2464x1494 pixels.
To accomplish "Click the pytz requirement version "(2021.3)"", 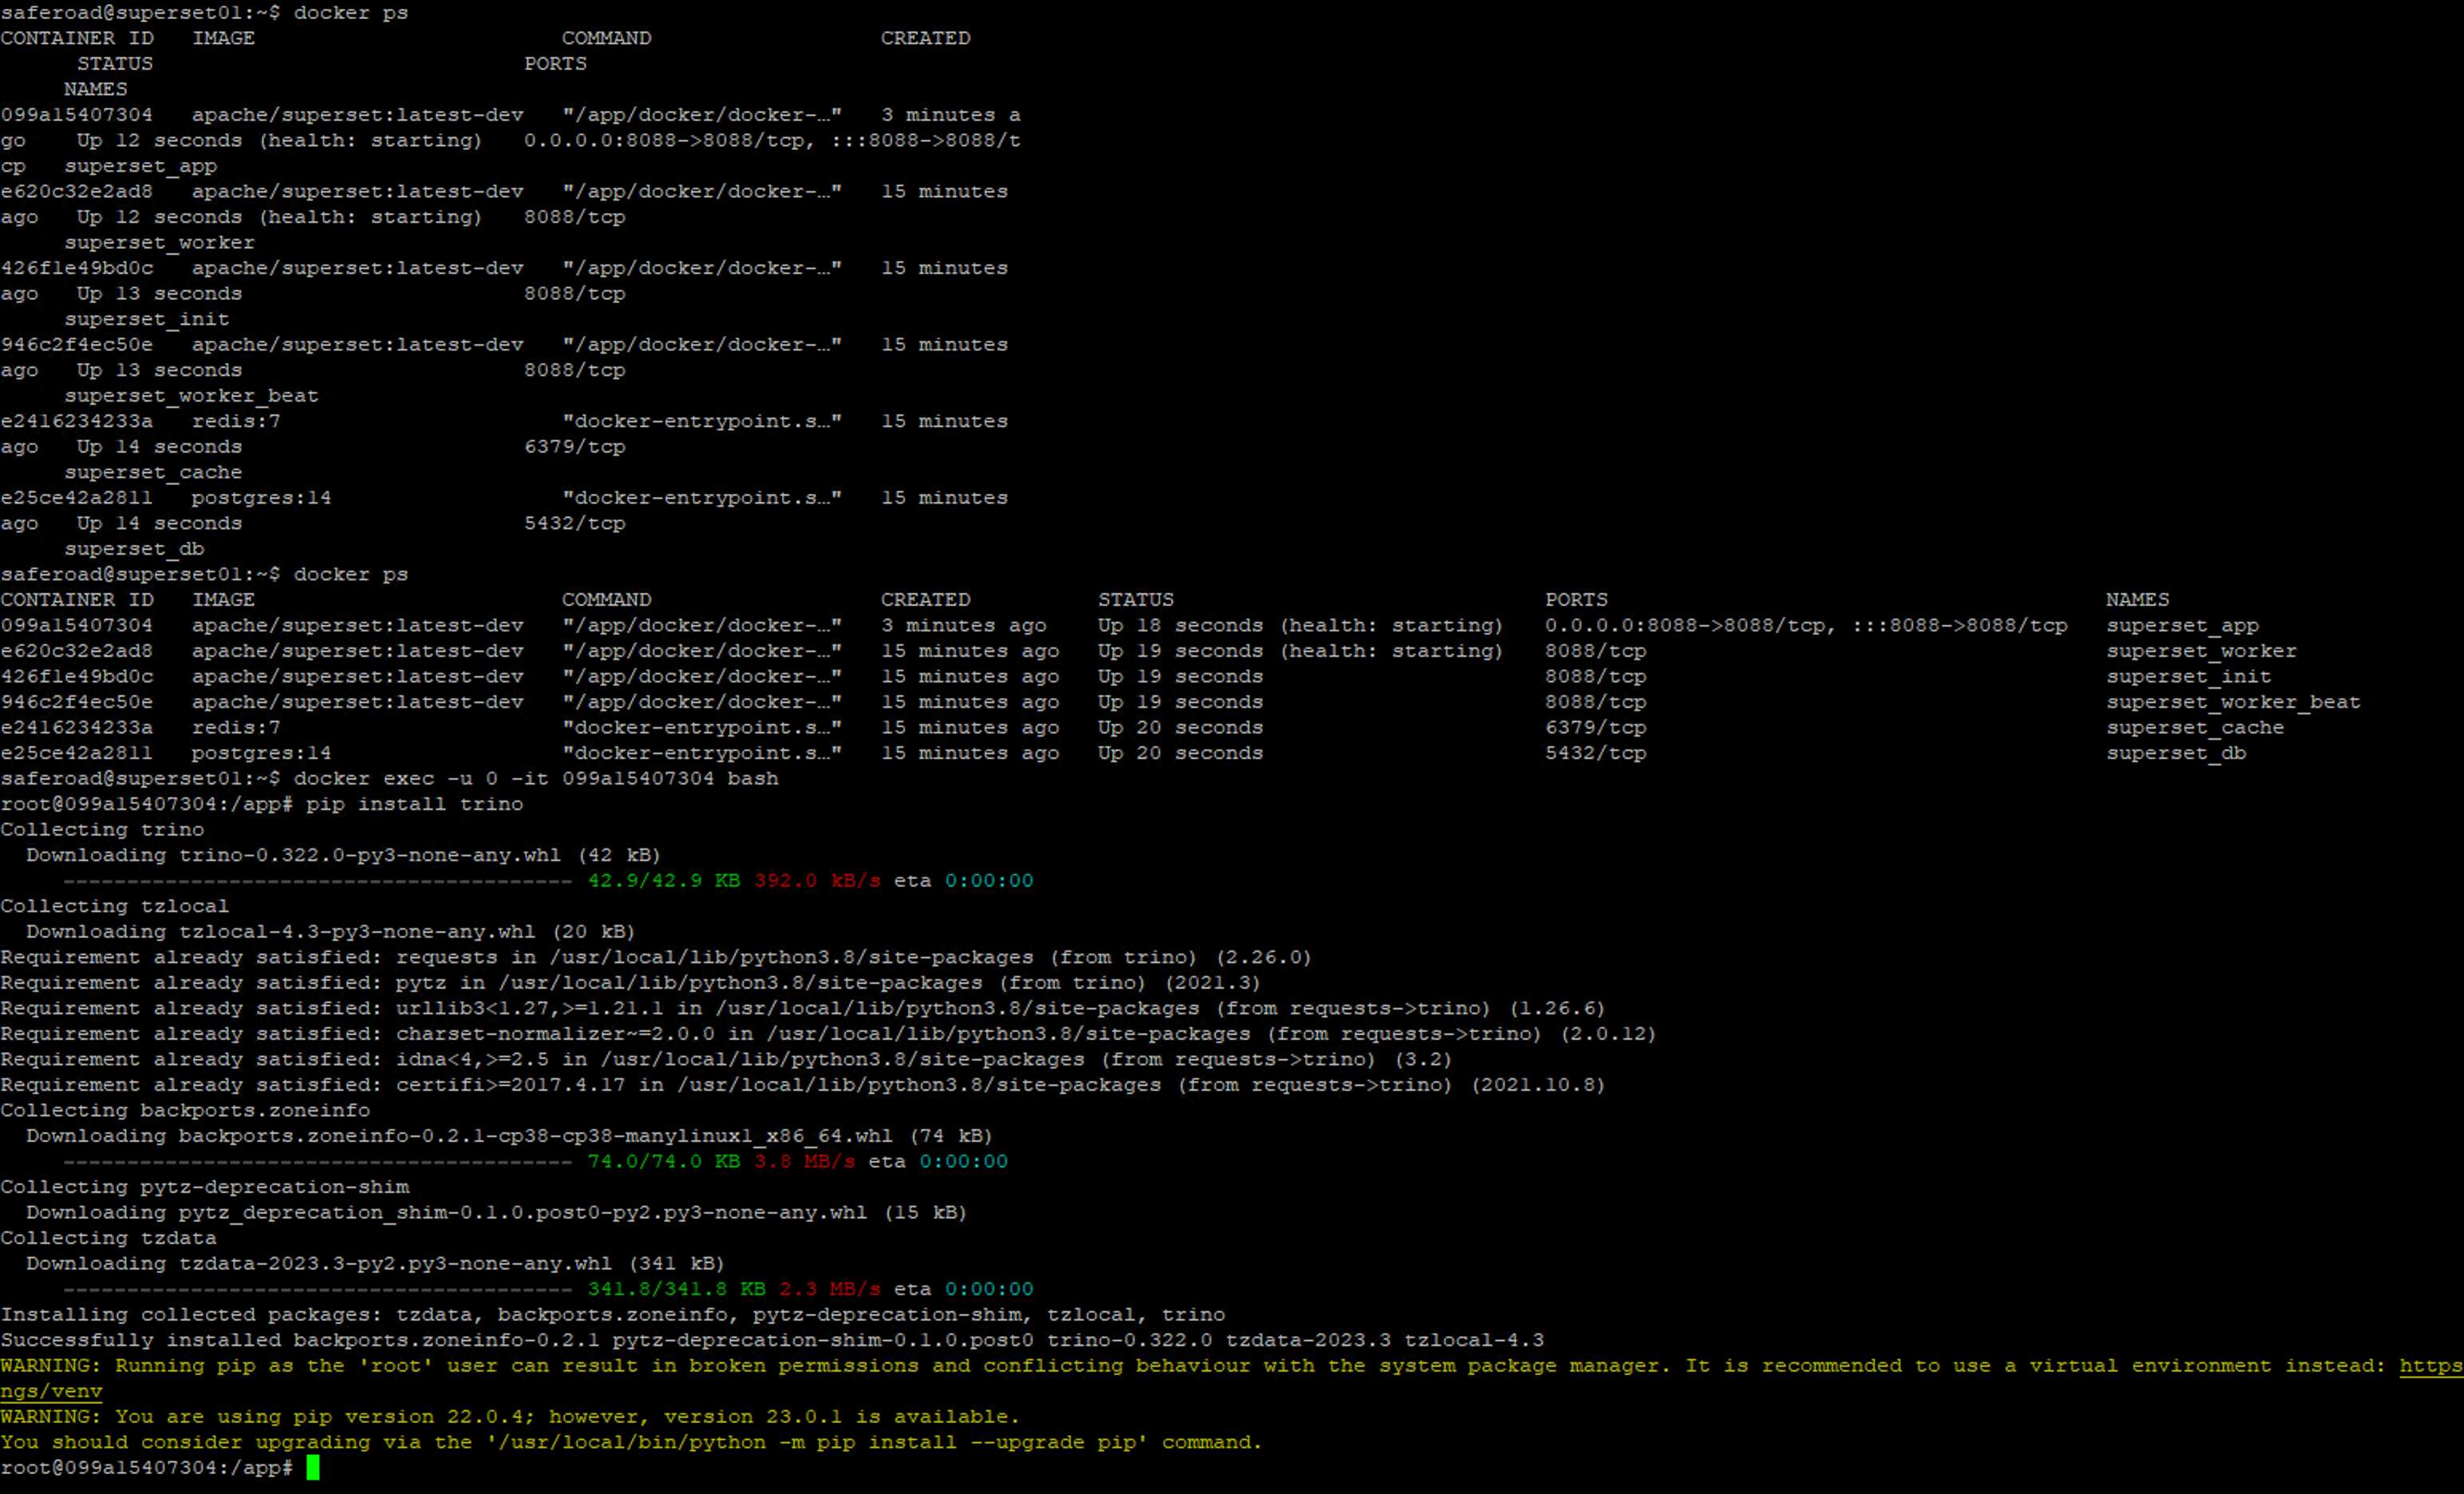I will (x=1212, y=983).
